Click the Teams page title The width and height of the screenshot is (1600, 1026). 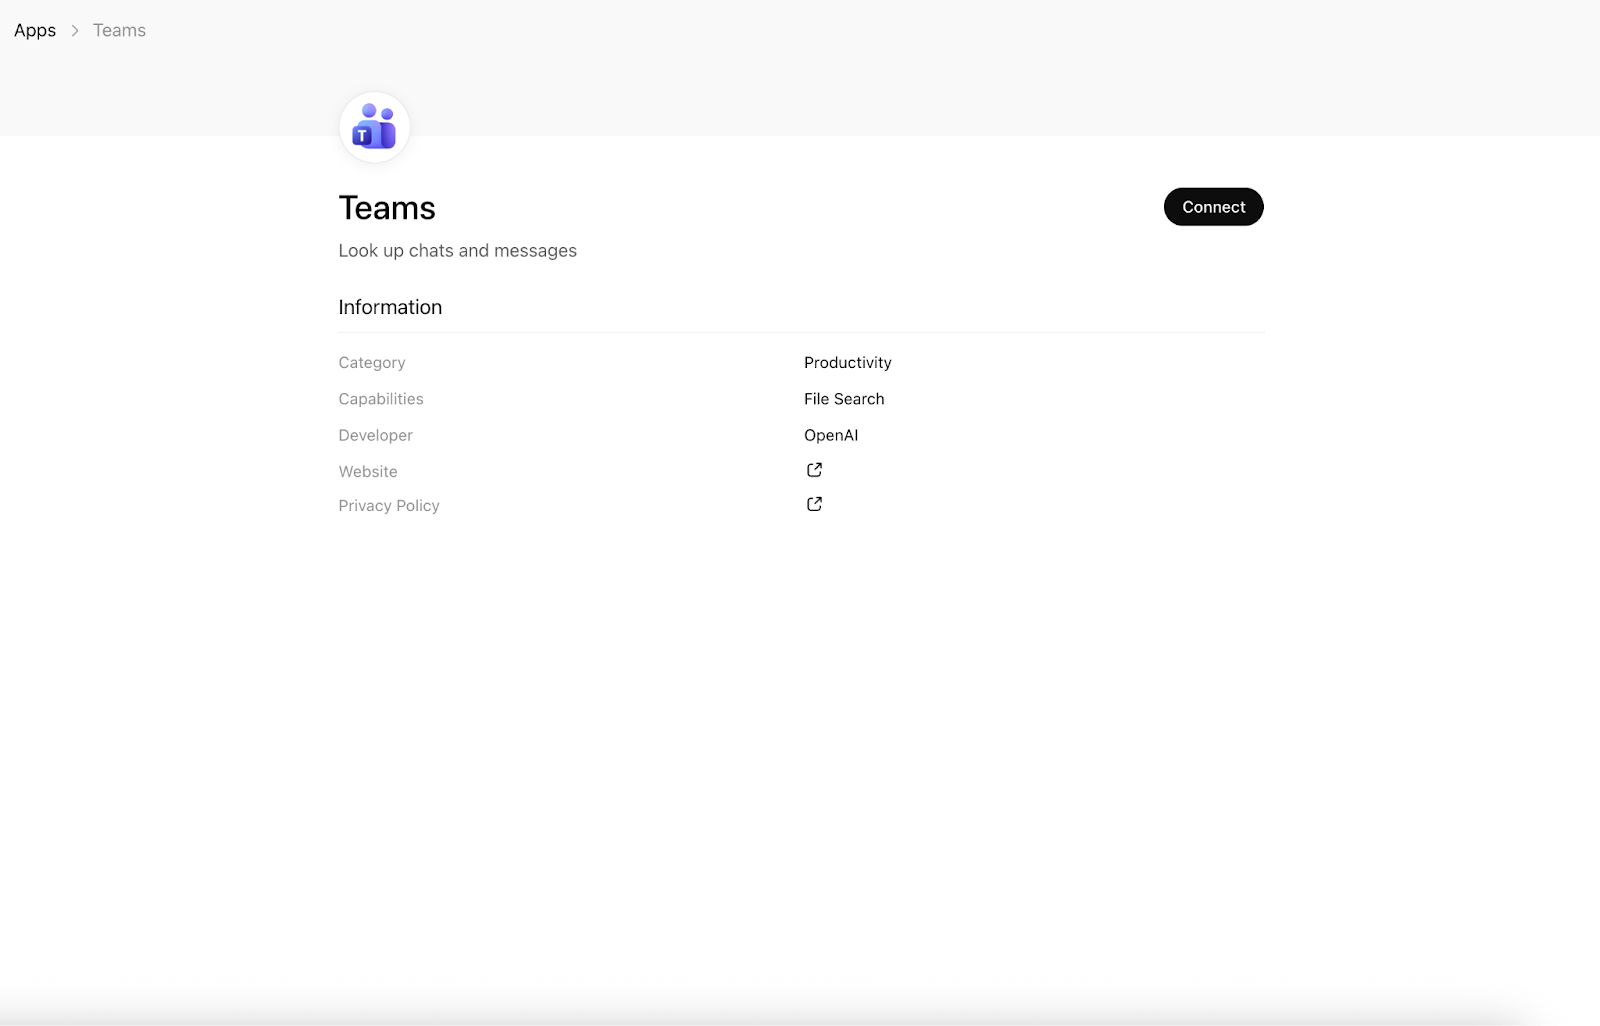pos(386,208)
